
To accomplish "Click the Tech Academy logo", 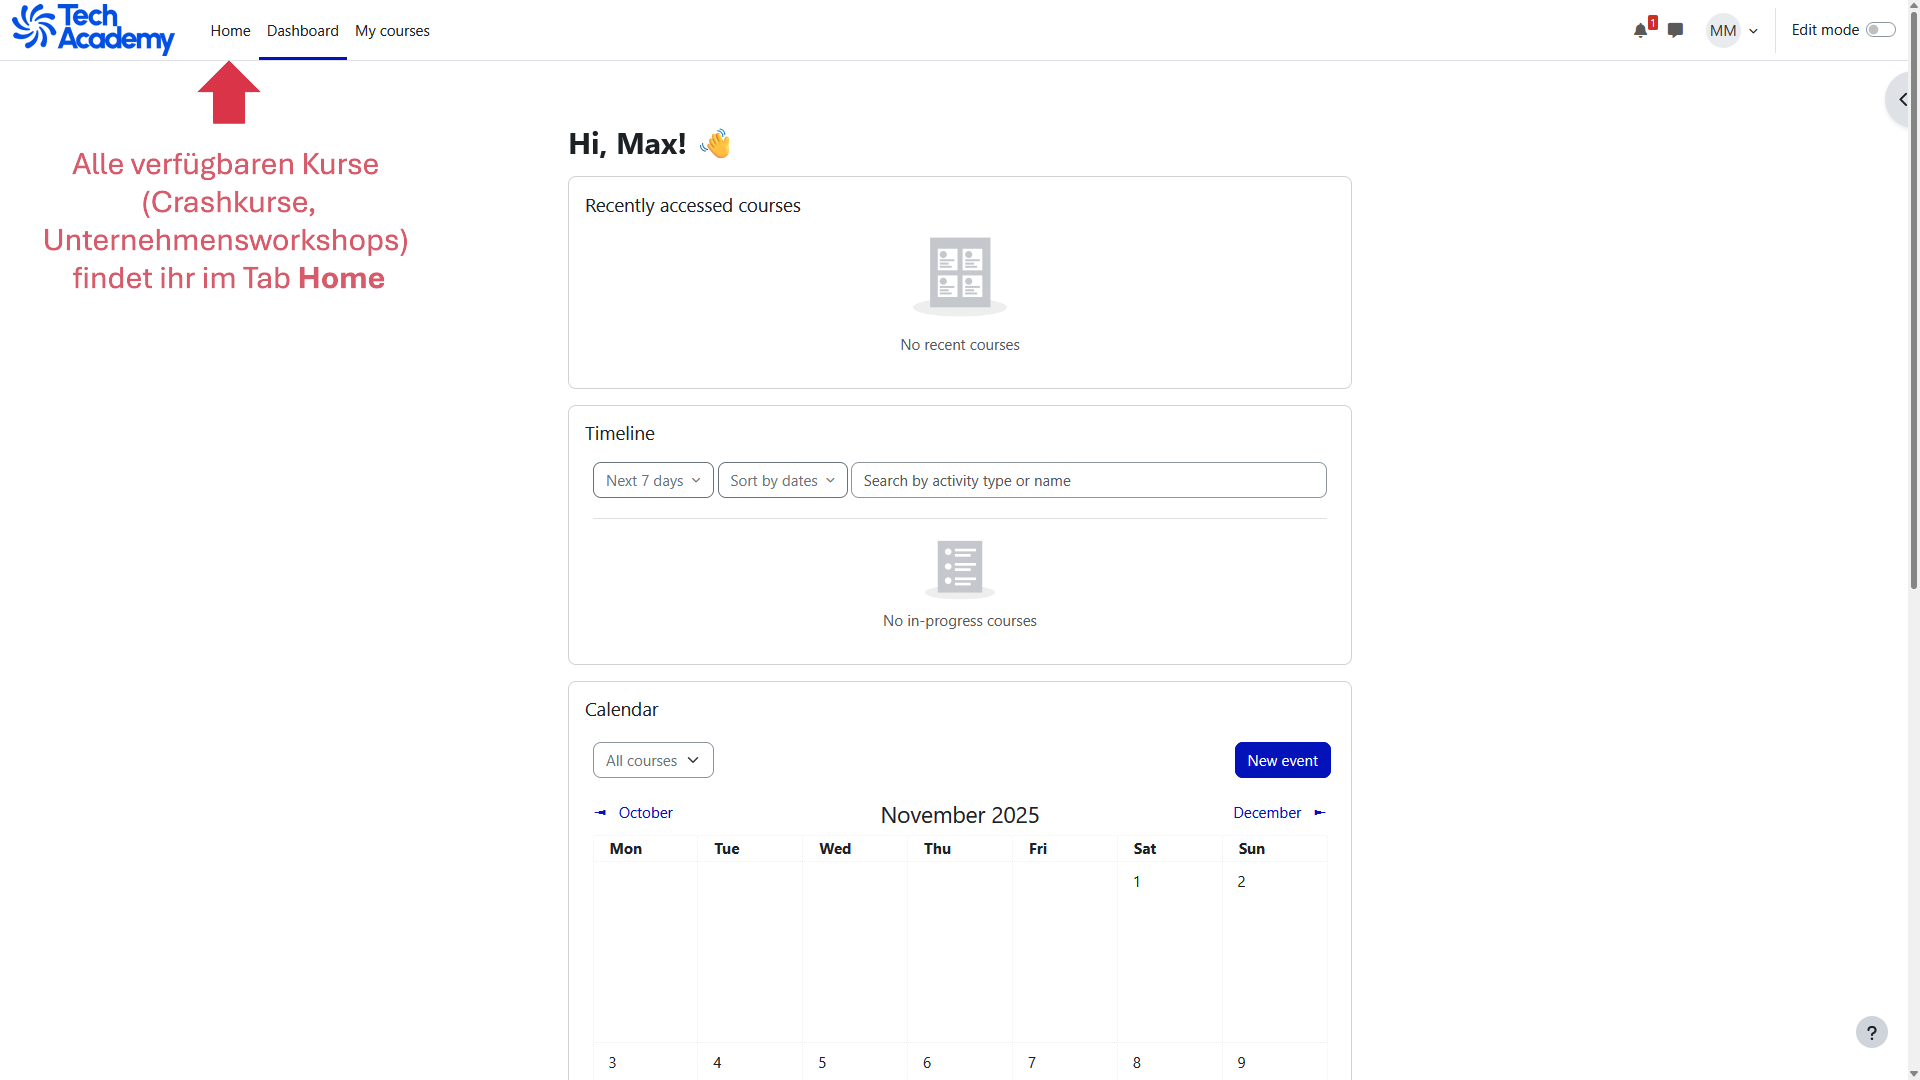I will point(93,29).
